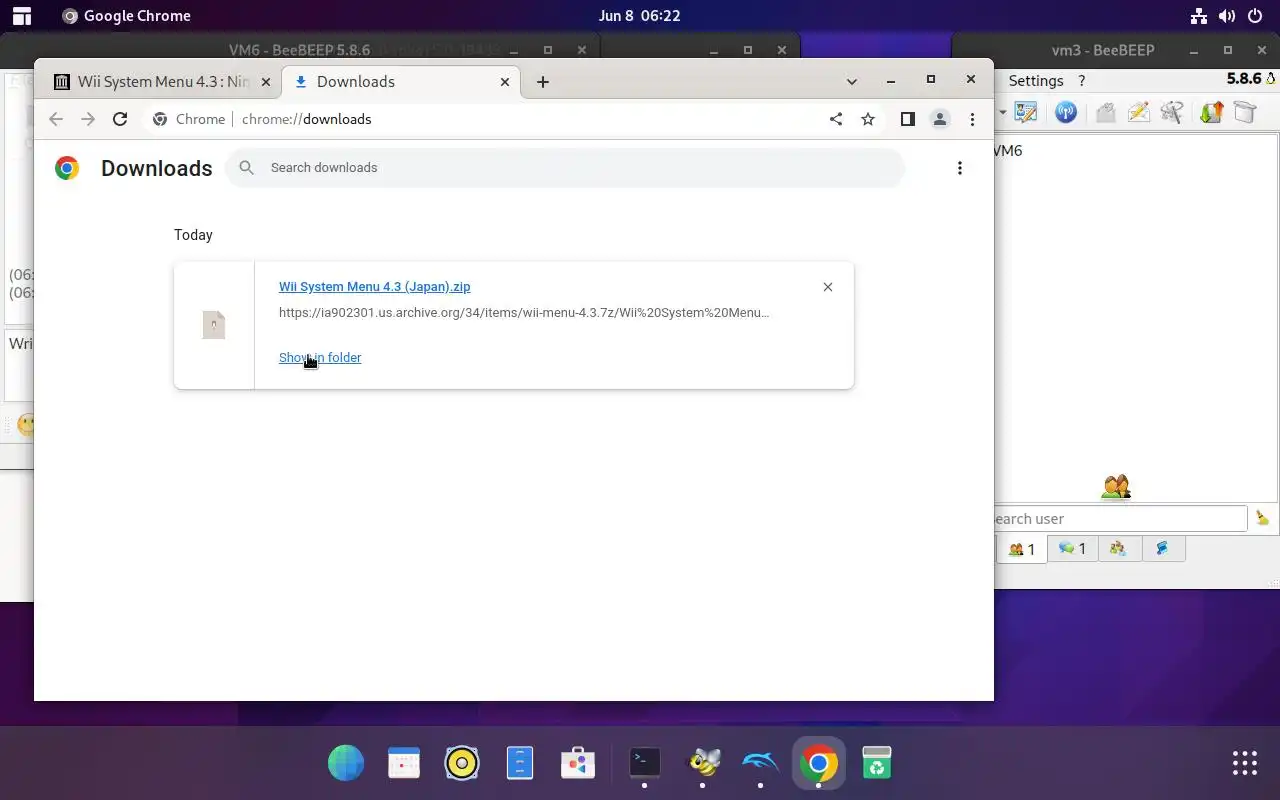Viewport: 1280px width, 800px height.
Task: Open system network status icon in top bar
Action: coord(1199,16)
